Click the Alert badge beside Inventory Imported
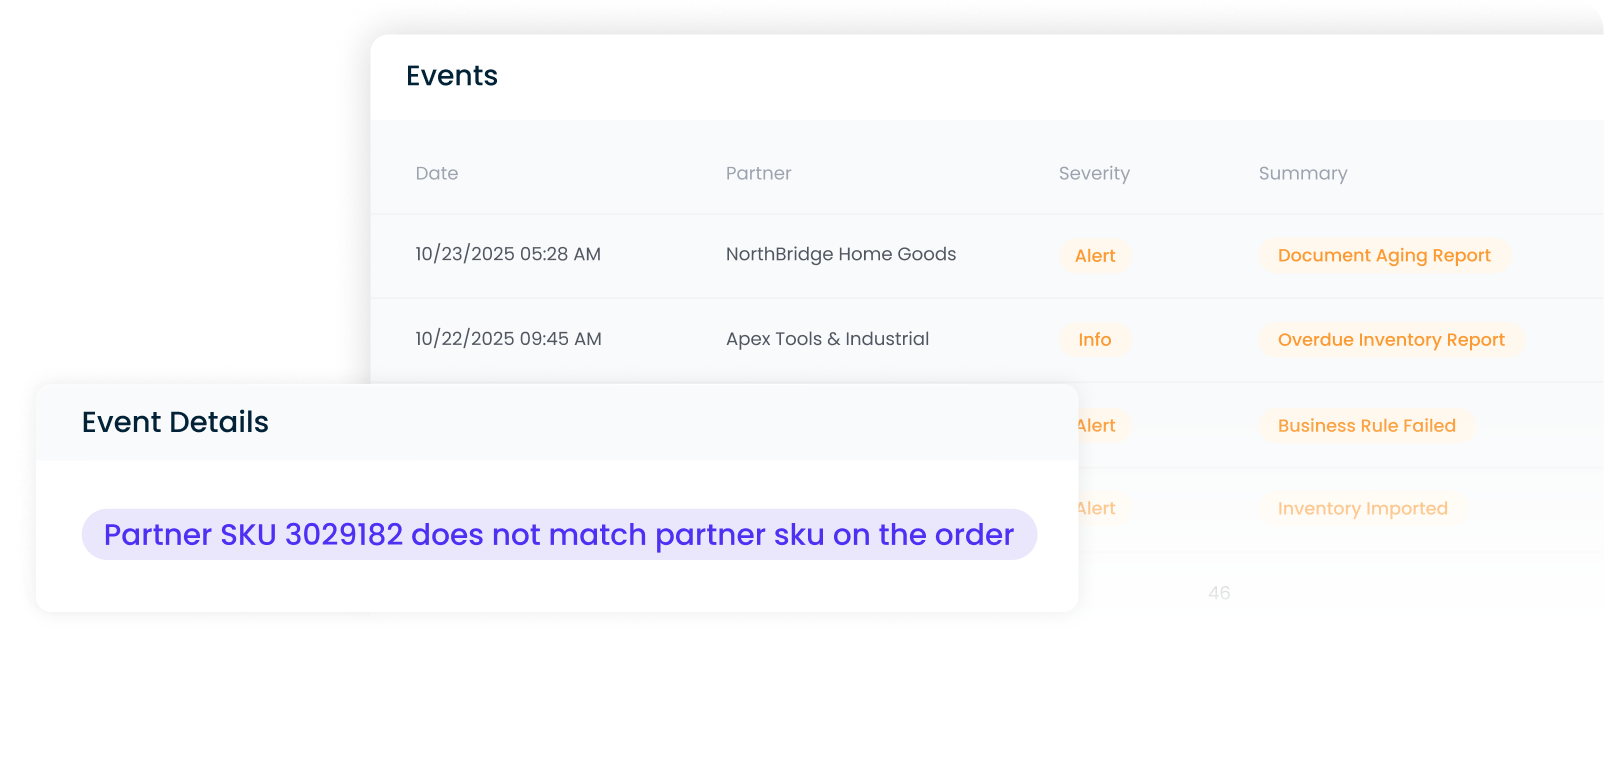The image size is (1604, 762). (x=1099, y=509)
